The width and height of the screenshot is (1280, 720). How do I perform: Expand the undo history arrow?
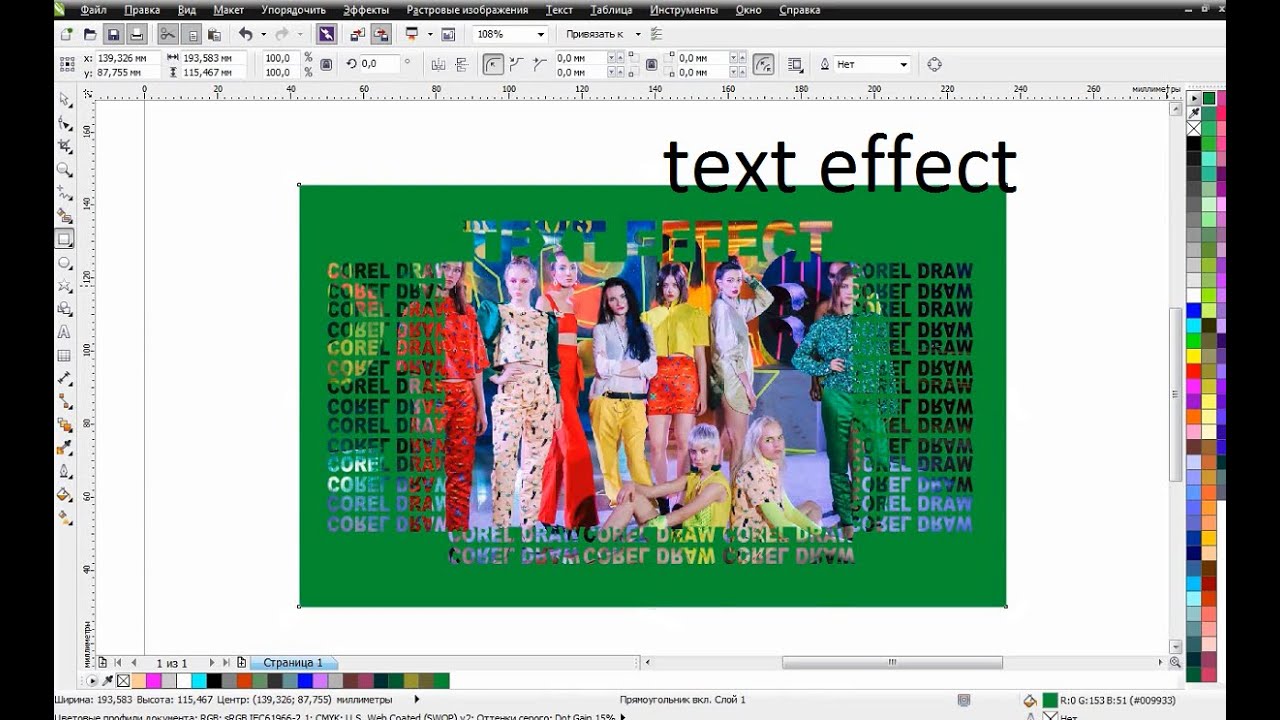click(264, 34)
